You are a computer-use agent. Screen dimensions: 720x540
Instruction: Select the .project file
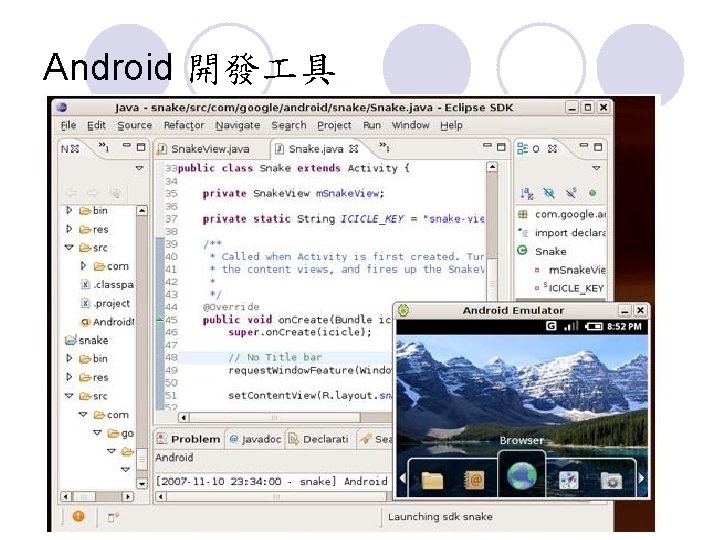click(x=105, y=304)
